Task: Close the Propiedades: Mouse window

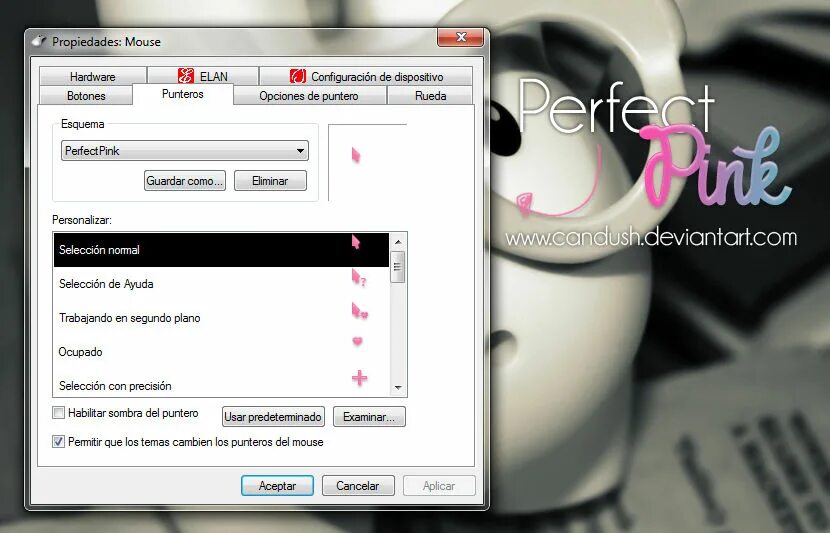Action: (x=461, y=37)
